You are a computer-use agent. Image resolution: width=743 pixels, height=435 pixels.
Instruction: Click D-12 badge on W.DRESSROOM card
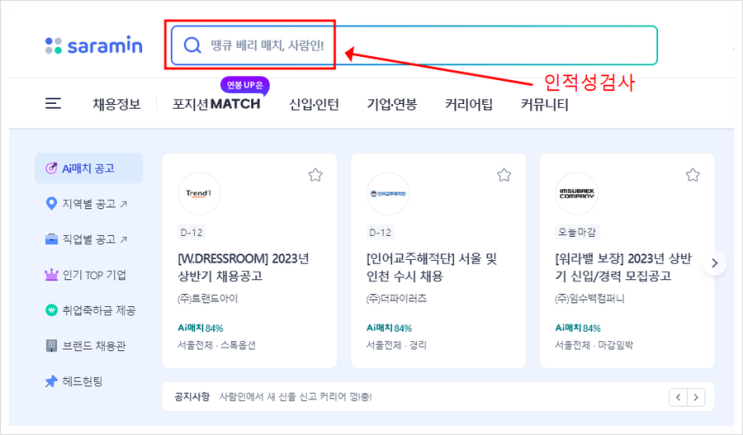pyautogui.click(x=191, y=232)
